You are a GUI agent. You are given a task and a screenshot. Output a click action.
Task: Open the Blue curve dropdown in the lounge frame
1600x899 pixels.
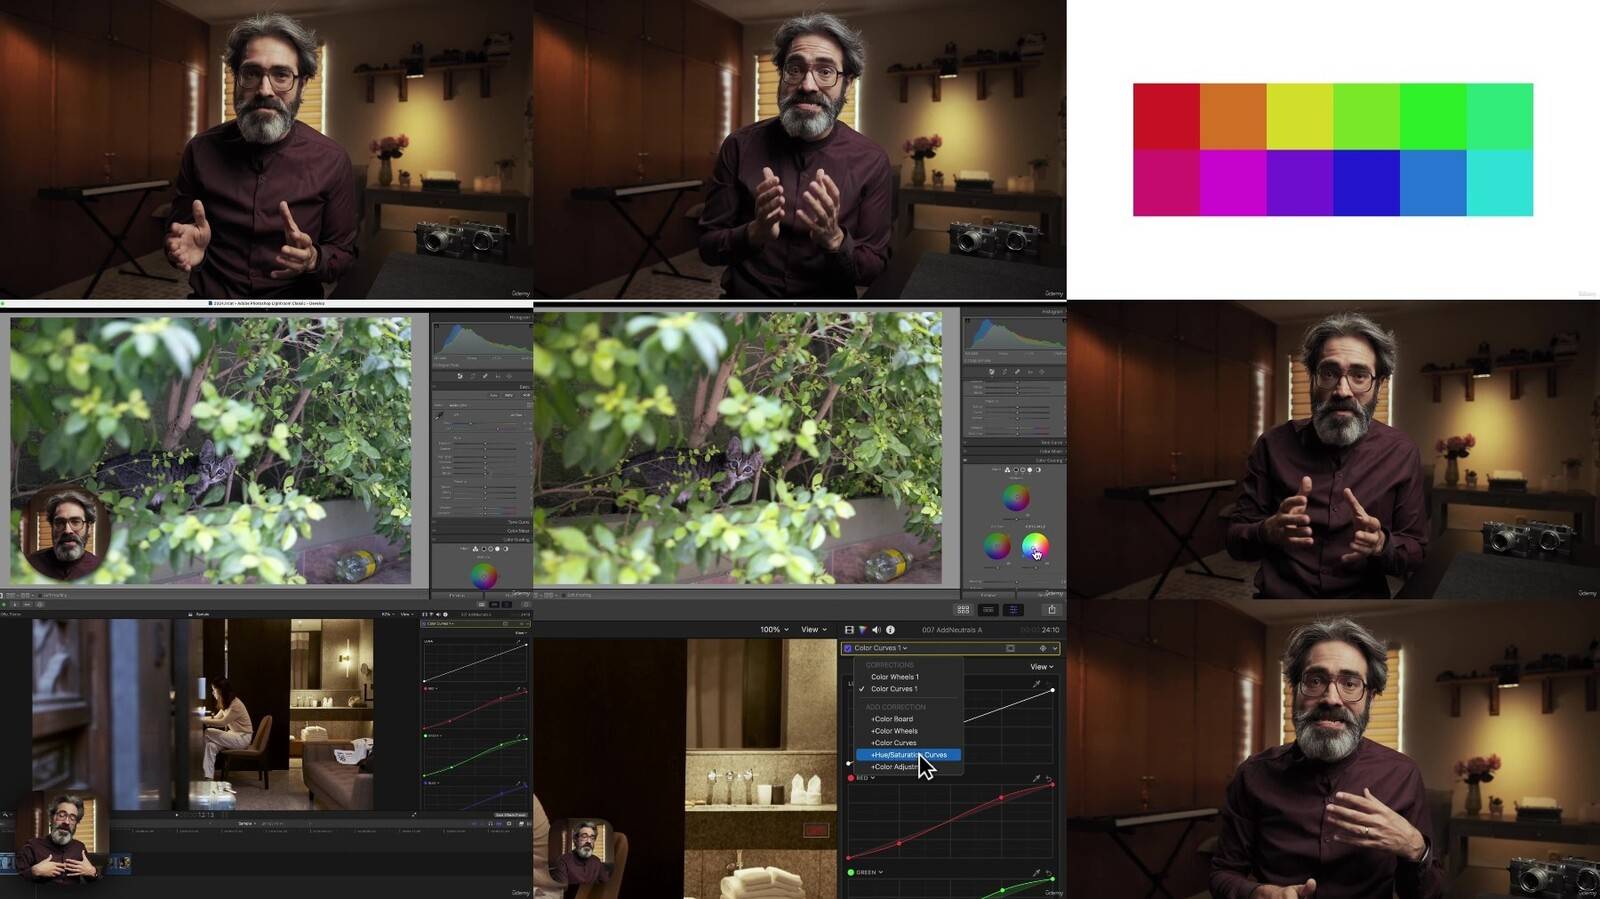tap(432, 782)
